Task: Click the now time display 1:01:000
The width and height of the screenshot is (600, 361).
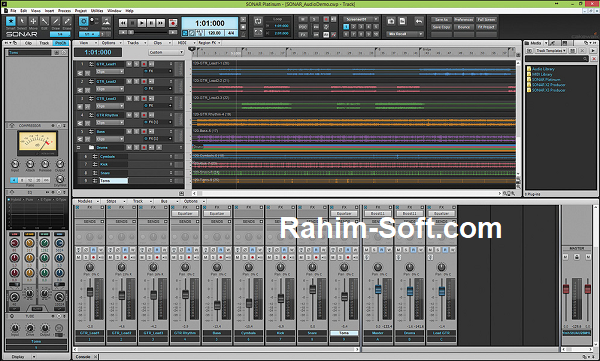Action: tap(210, 23)
